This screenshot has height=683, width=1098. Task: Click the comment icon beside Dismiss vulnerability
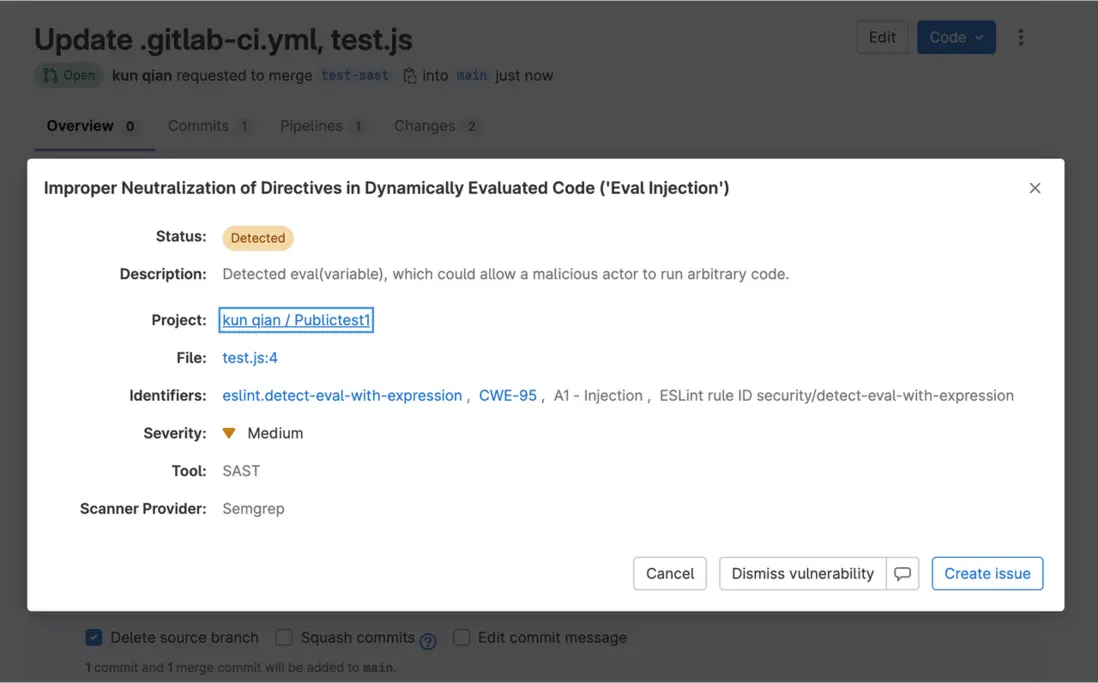coord(902,574)
